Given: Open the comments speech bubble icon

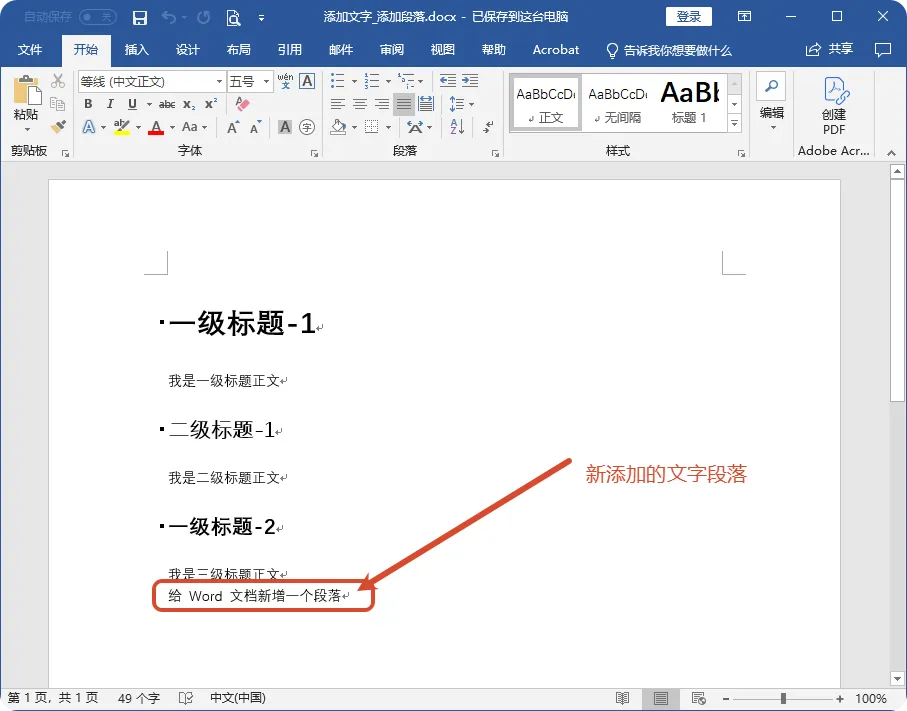Looking at the screenshot, I should click(x=882, y=50).
